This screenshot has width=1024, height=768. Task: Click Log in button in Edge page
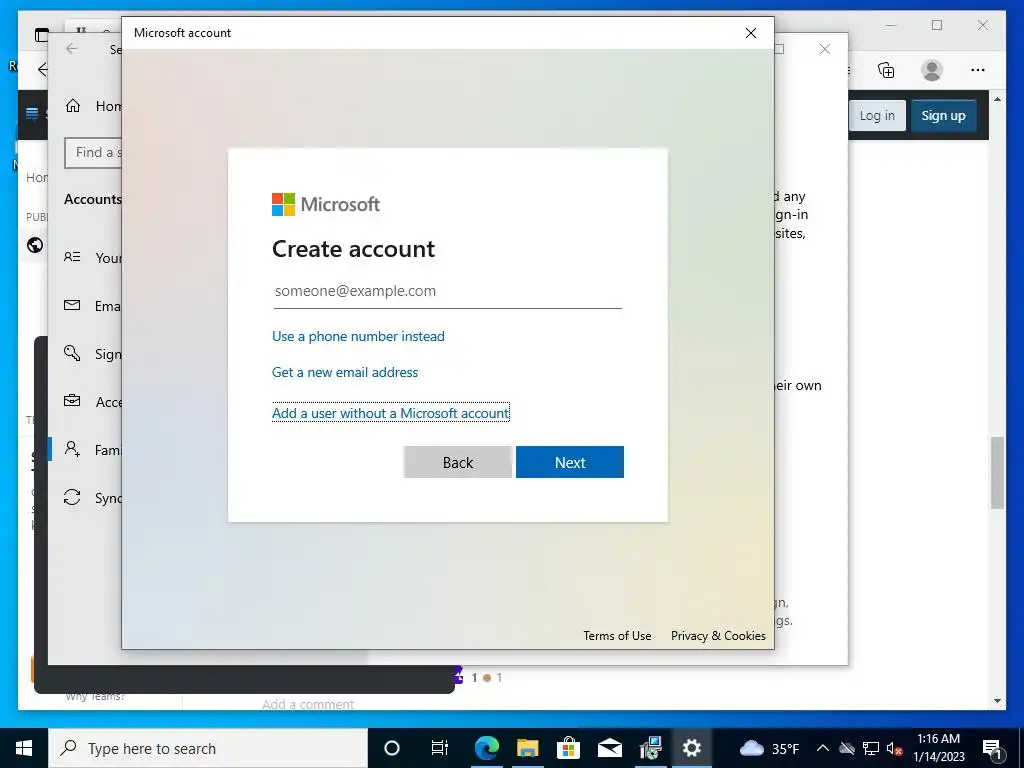877,116
